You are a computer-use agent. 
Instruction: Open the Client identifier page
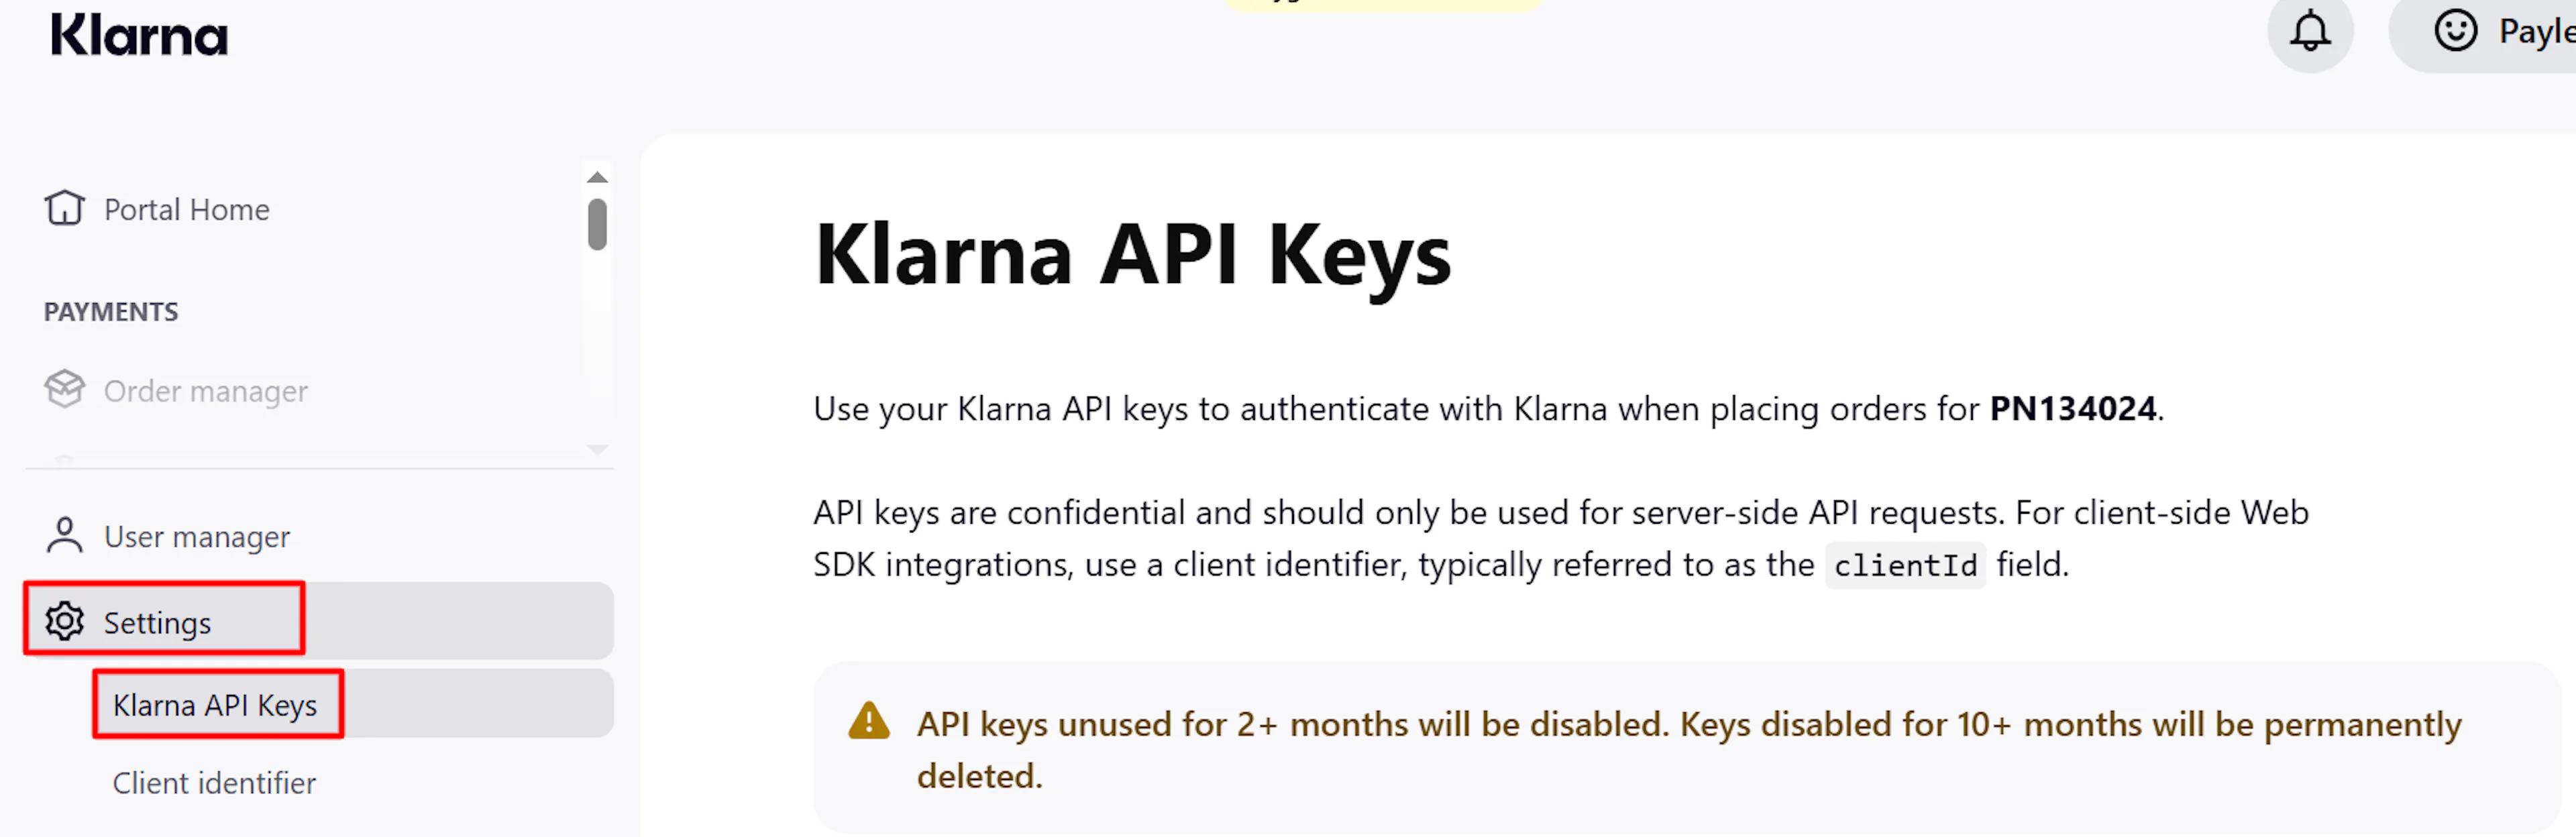click(214, 782)
